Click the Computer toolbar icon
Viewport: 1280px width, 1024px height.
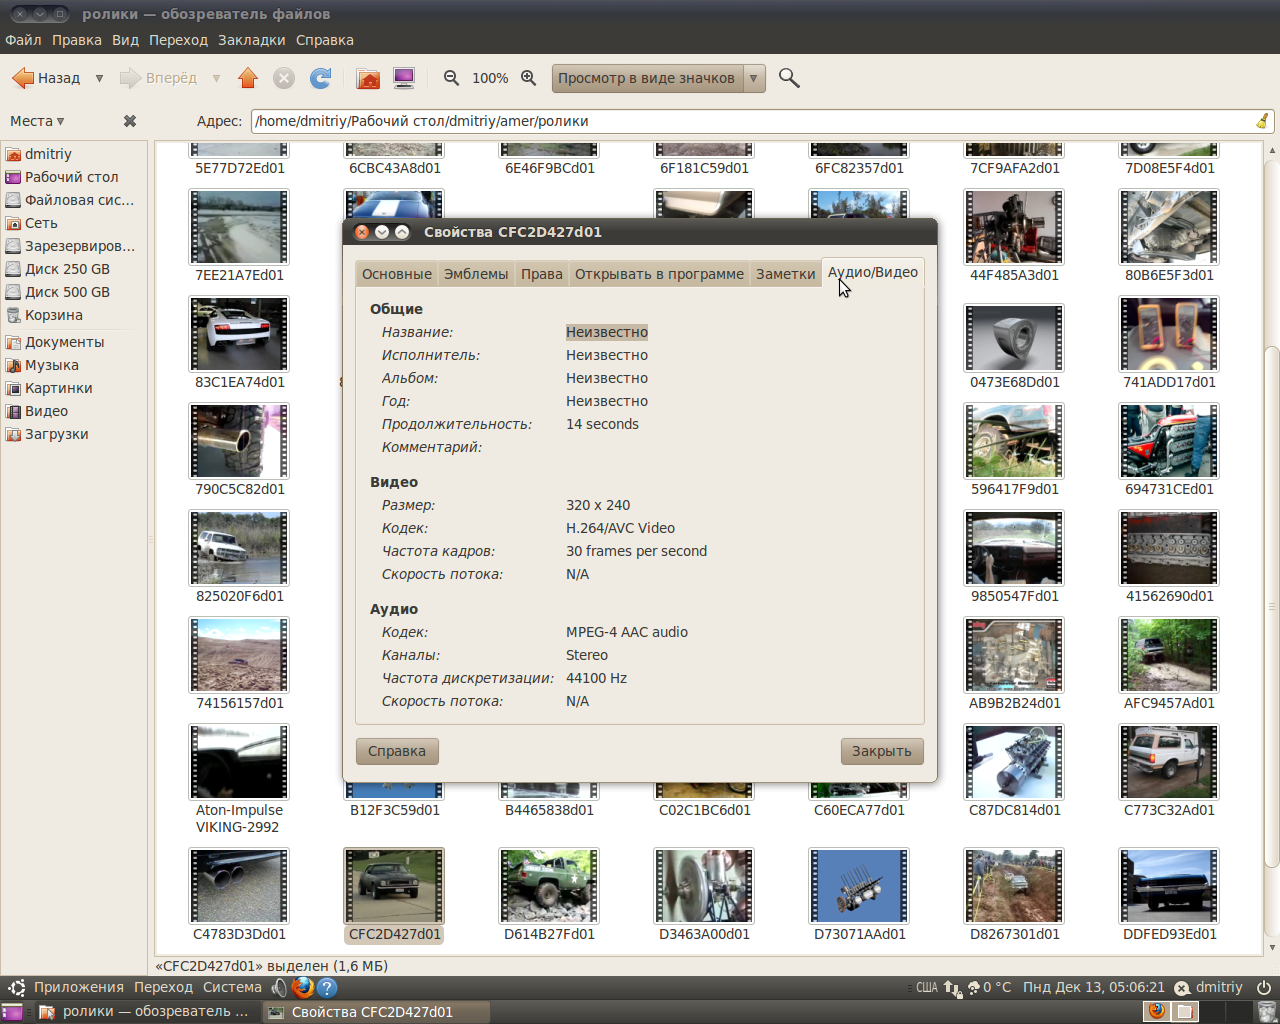tap(404, 78)
